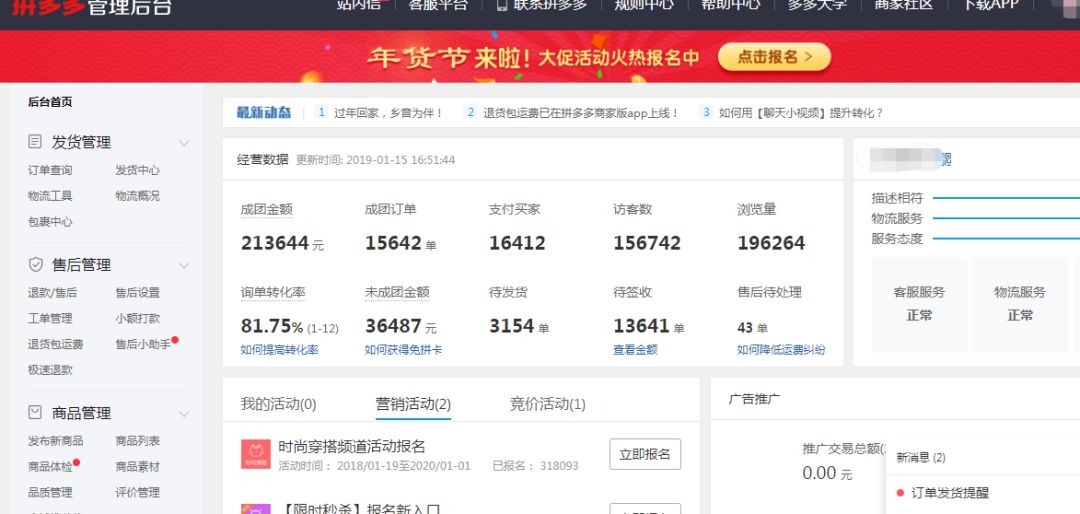This screenshot has width=1080, height=514.
Task: Collapse the 商品管理 section chevron
Action: point(184,414)
